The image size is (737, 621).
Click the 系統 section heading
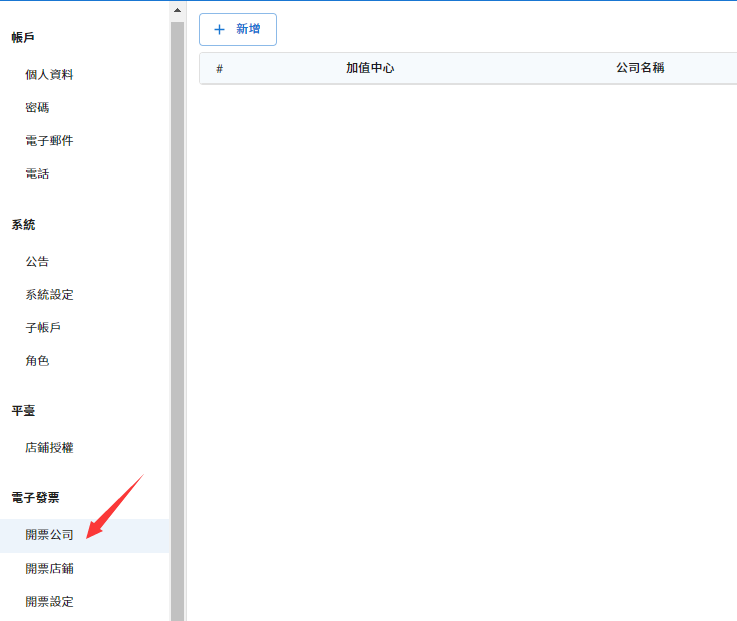[24, 225]
